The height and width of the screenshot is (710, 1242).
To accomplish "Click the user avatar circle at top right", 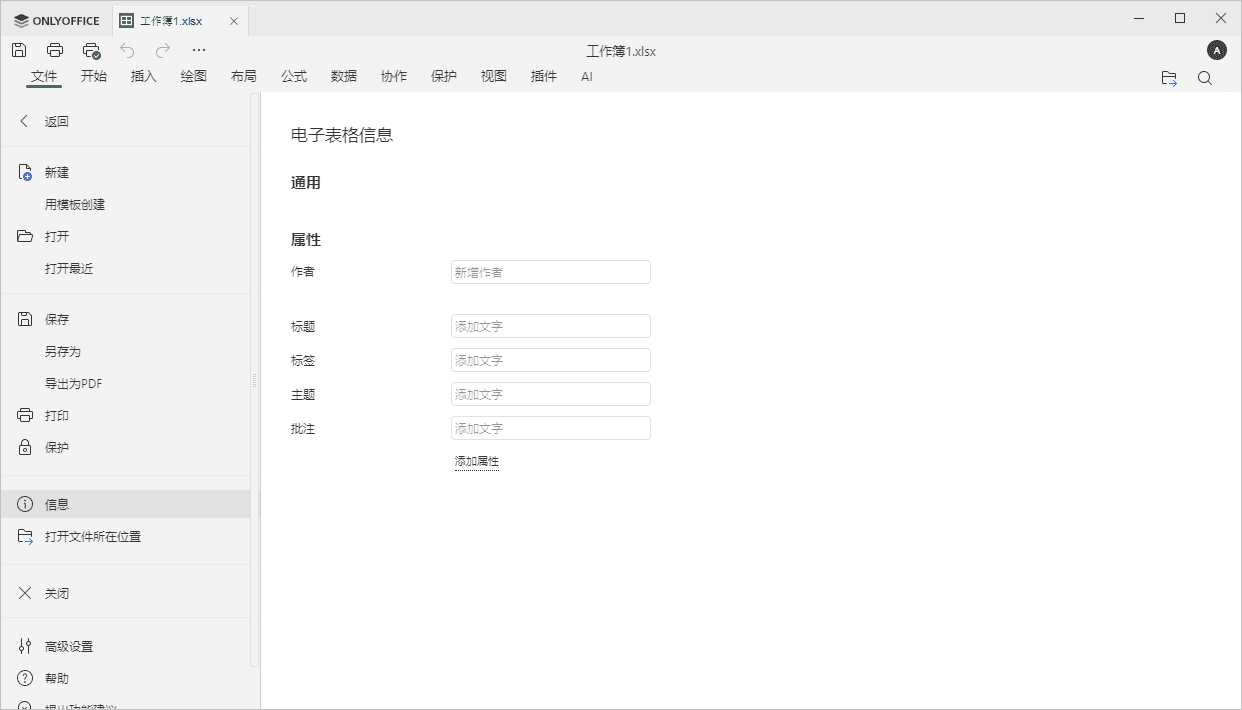I will pyautogui.click(x=1217, y=49).
